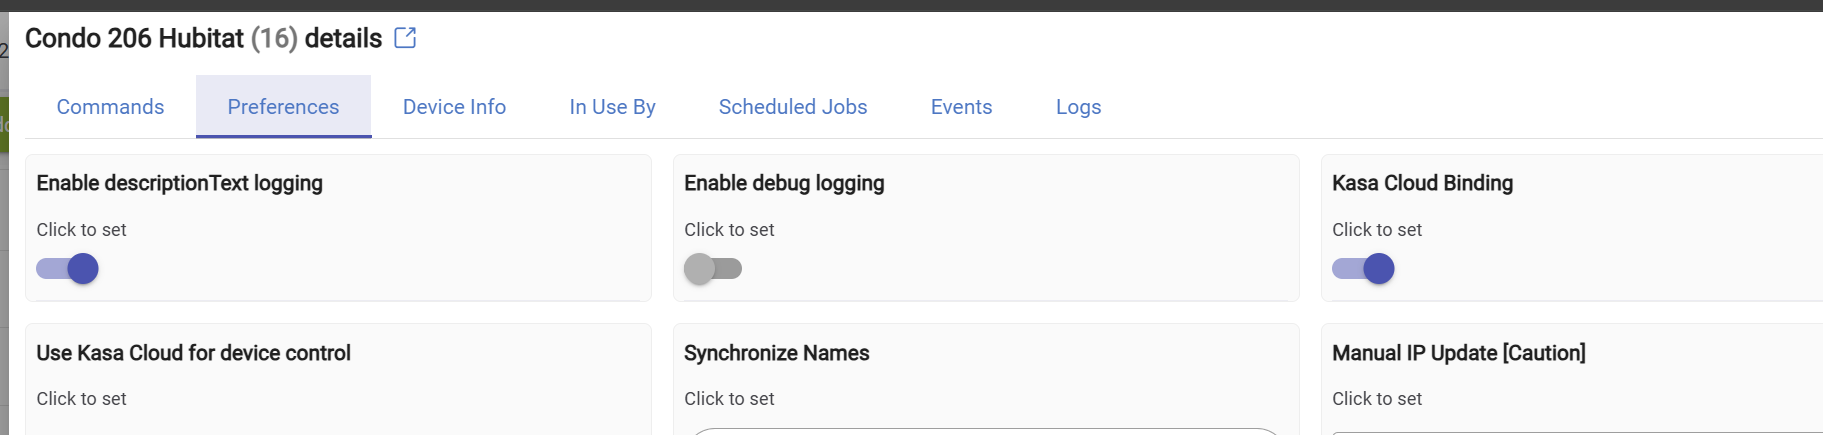Viewport: 1823px width, 435px height.
Task: Click the Enable debug logging heading
Action: coord(784,183)
